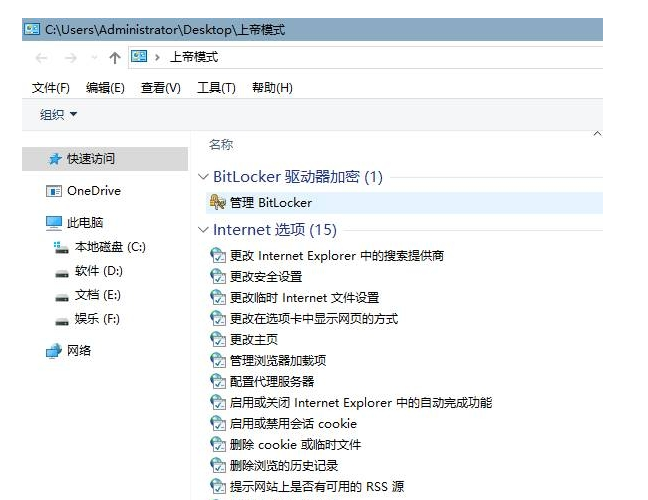Image resolution: width=648 pixels, height=500 pixels.
Task: Open 软件 (D:) drive
Action: 98,271
